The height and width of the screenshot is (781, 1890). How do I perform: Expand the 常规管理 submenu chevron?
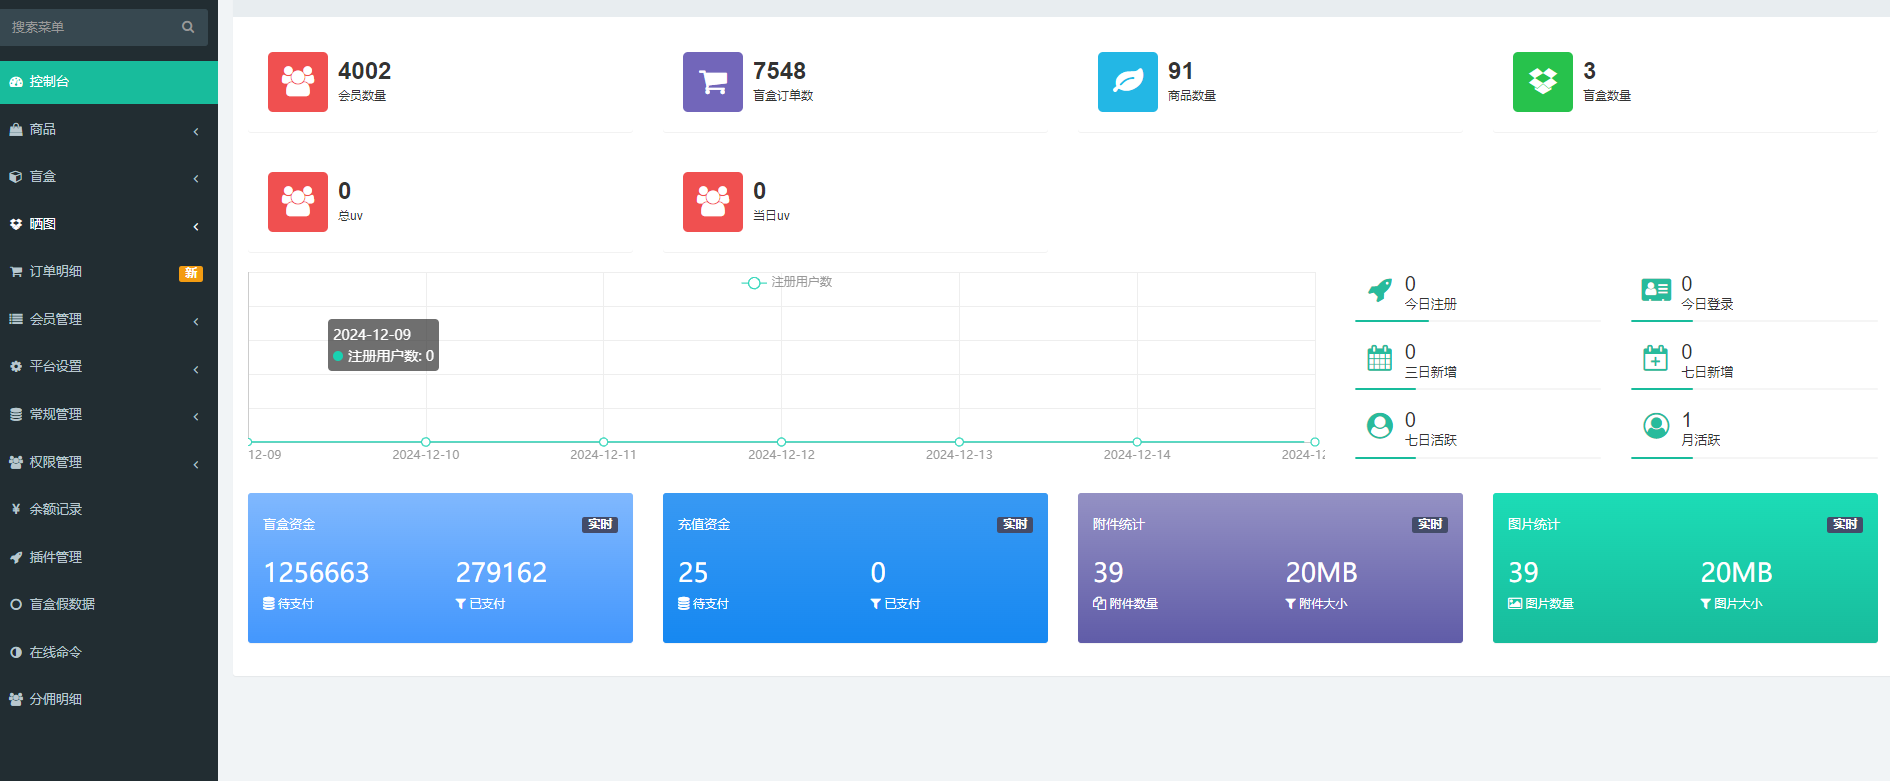point(196,416)
